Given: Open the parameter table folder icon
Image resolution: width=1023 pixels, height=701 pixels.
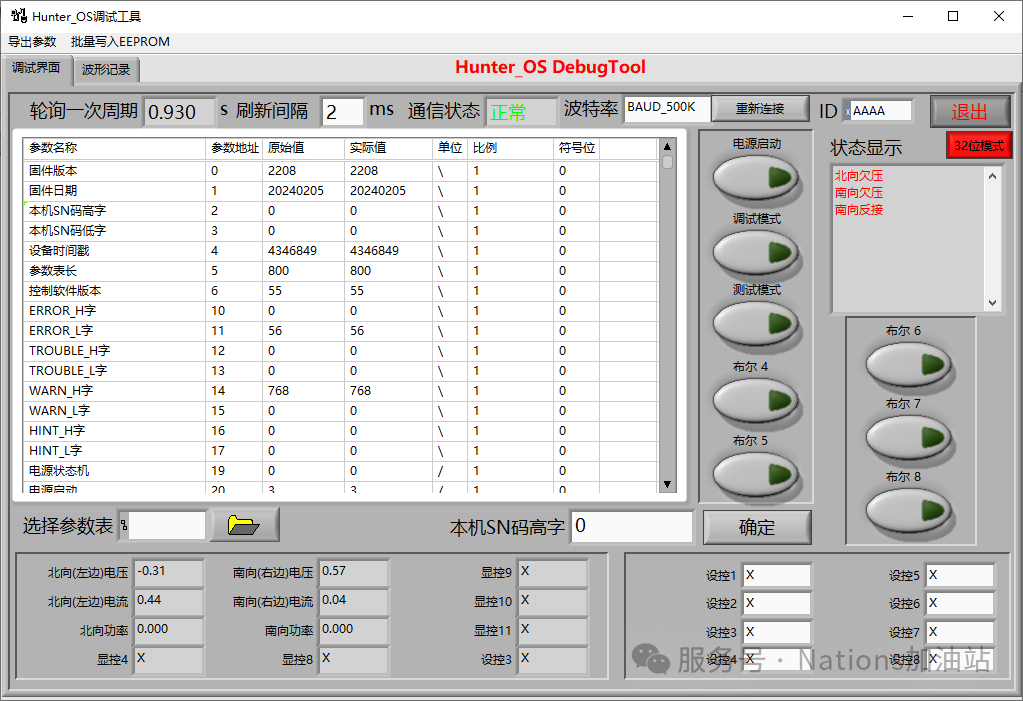Looking at the screenshot, I should coord(245,525).
